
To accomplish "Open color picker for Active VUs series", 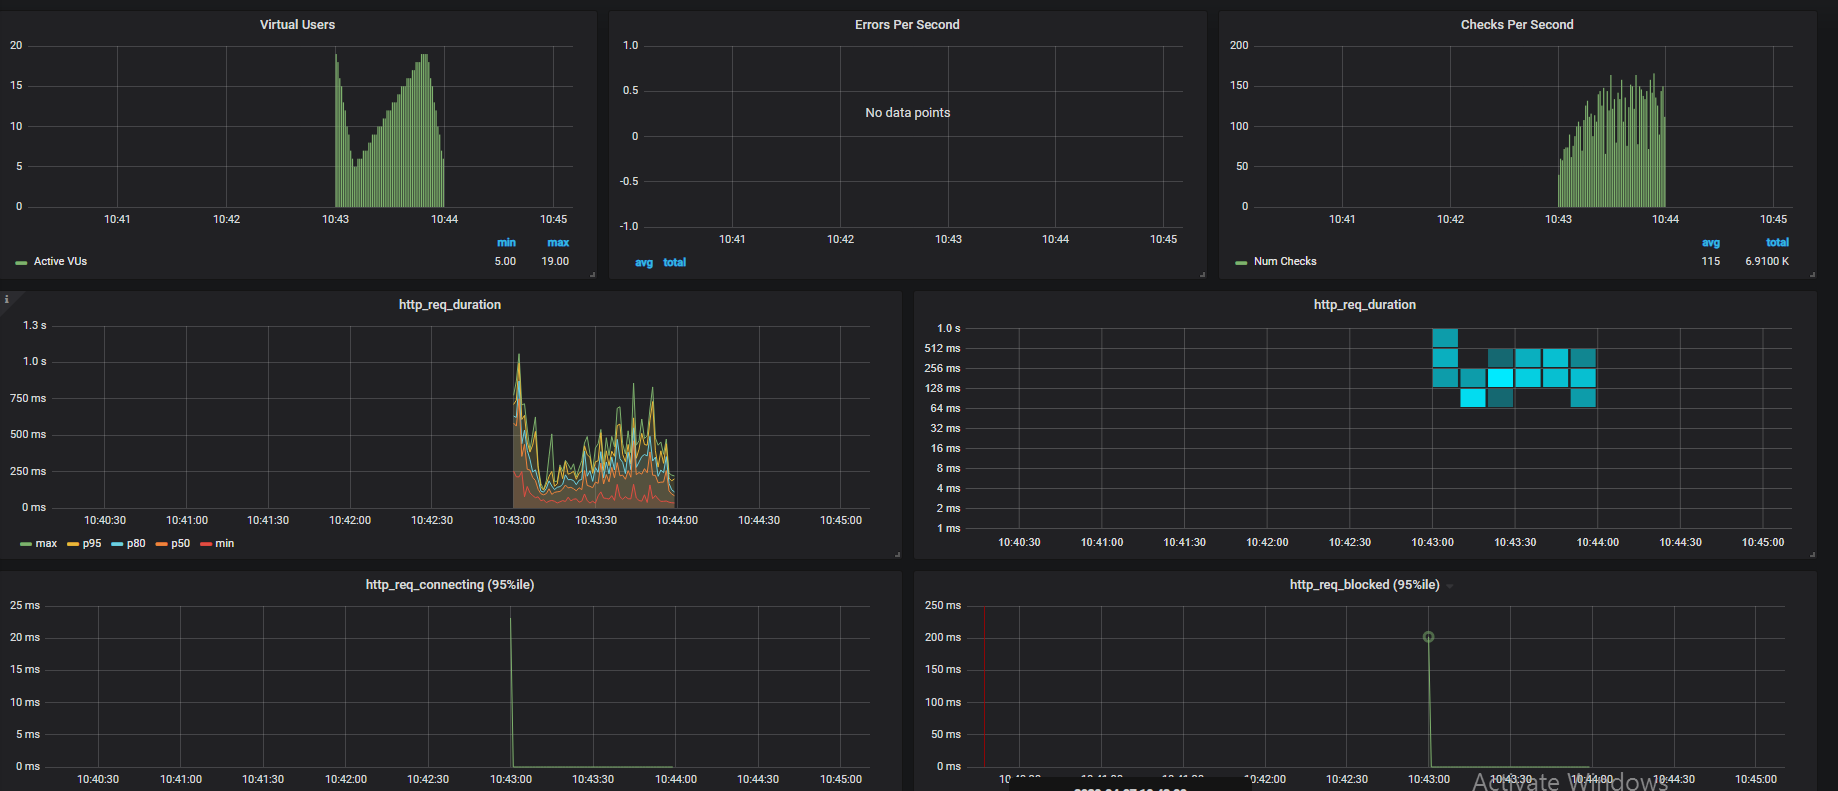I will (21, 262).
